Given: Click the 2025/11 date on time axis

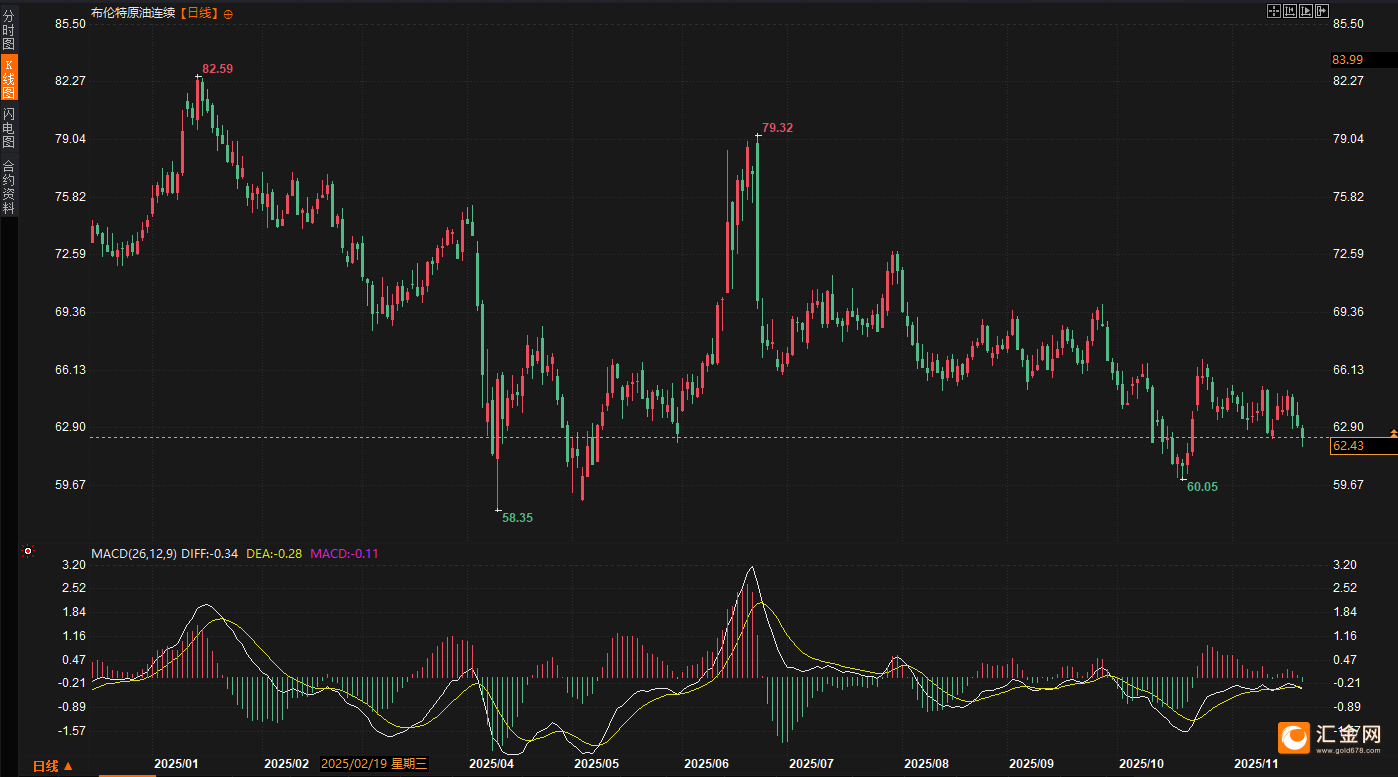Looking at the screenshot, I should (x=1256, y=764).
